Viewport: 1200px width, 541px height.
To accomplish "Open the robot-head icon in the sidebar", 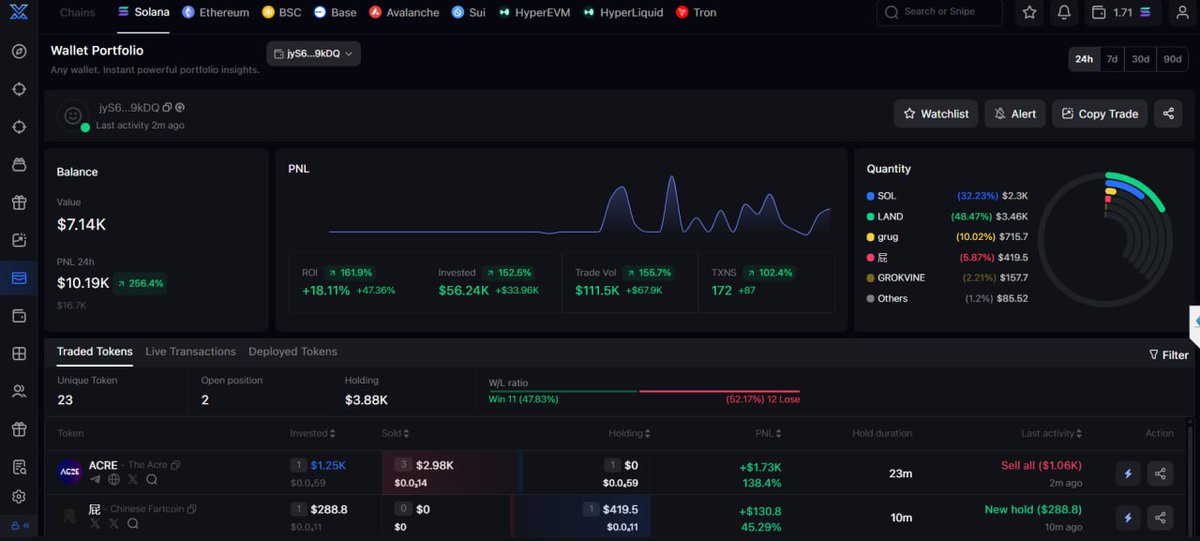I will (19, 164).
